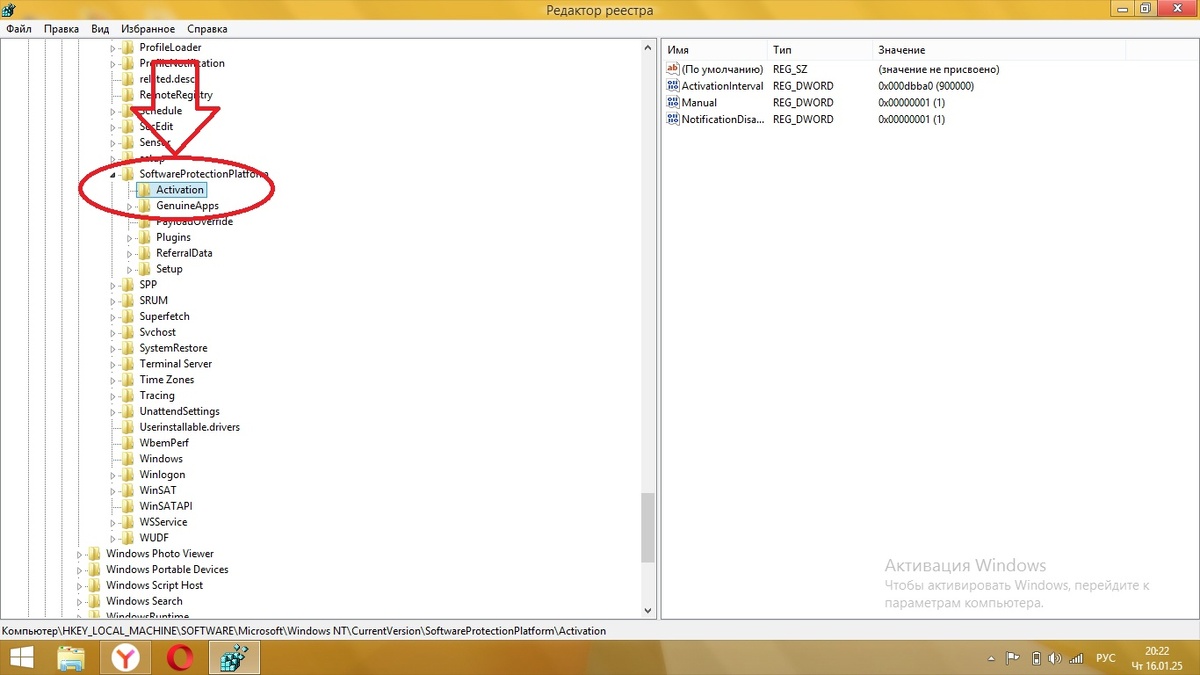Image resolution: width=1200 pixels, height=675 pixels.
Task: Select the ActivationInterval value name
Action: 722,86
